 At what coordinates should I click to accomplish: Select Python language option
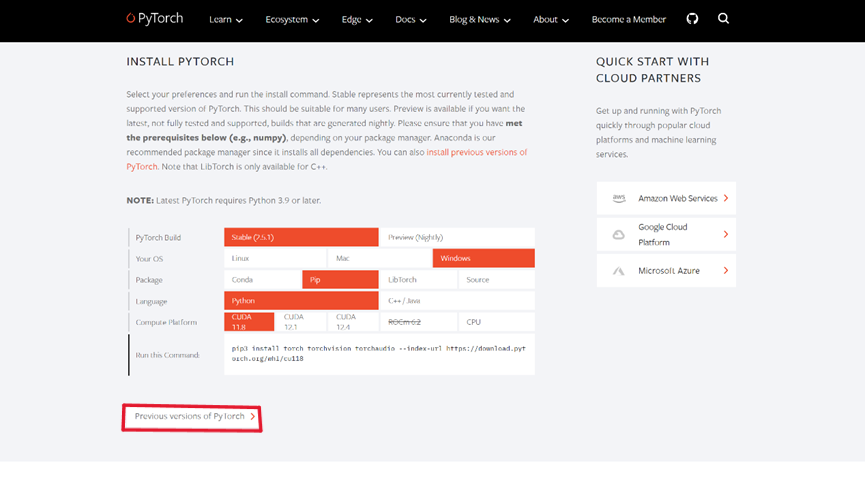301,301
